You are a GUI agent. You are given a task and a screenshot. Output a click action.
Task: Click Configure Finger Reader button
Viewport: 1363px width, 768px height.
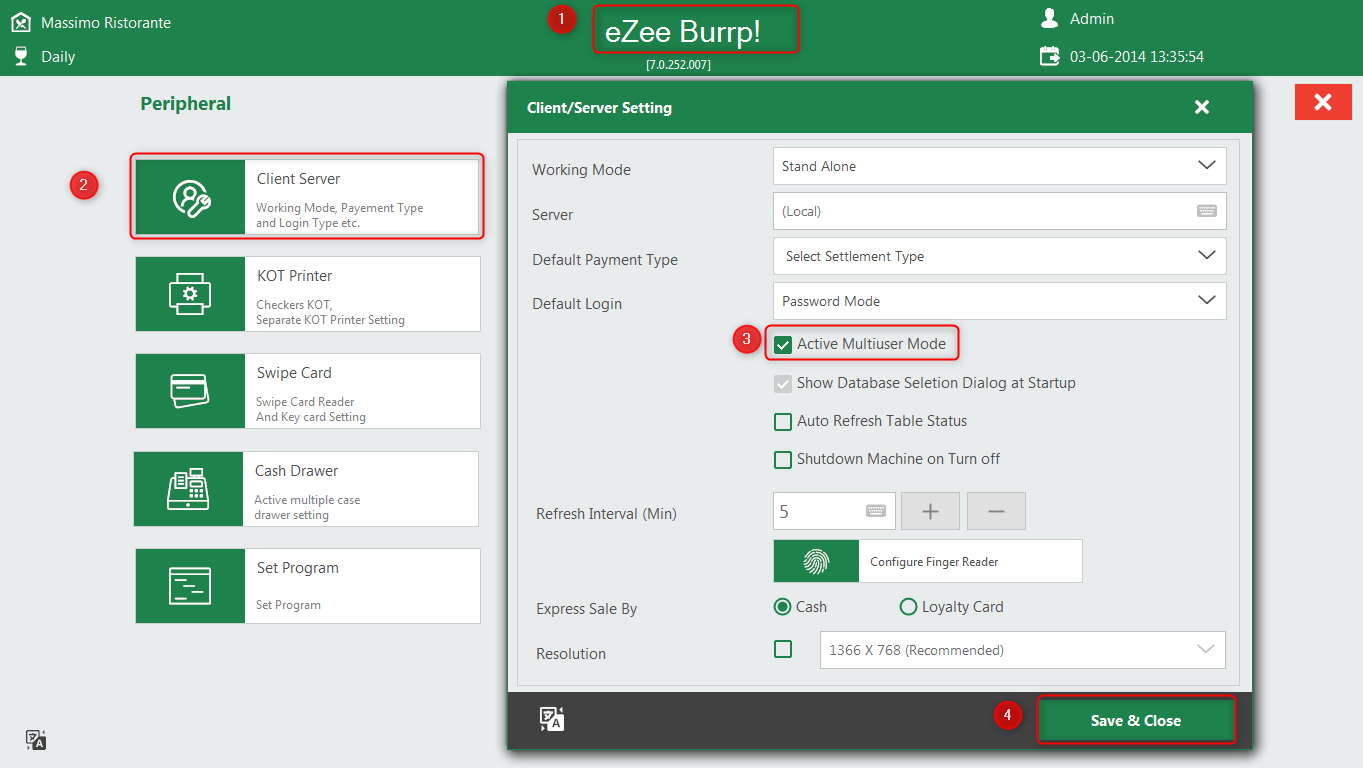(928, 561)
